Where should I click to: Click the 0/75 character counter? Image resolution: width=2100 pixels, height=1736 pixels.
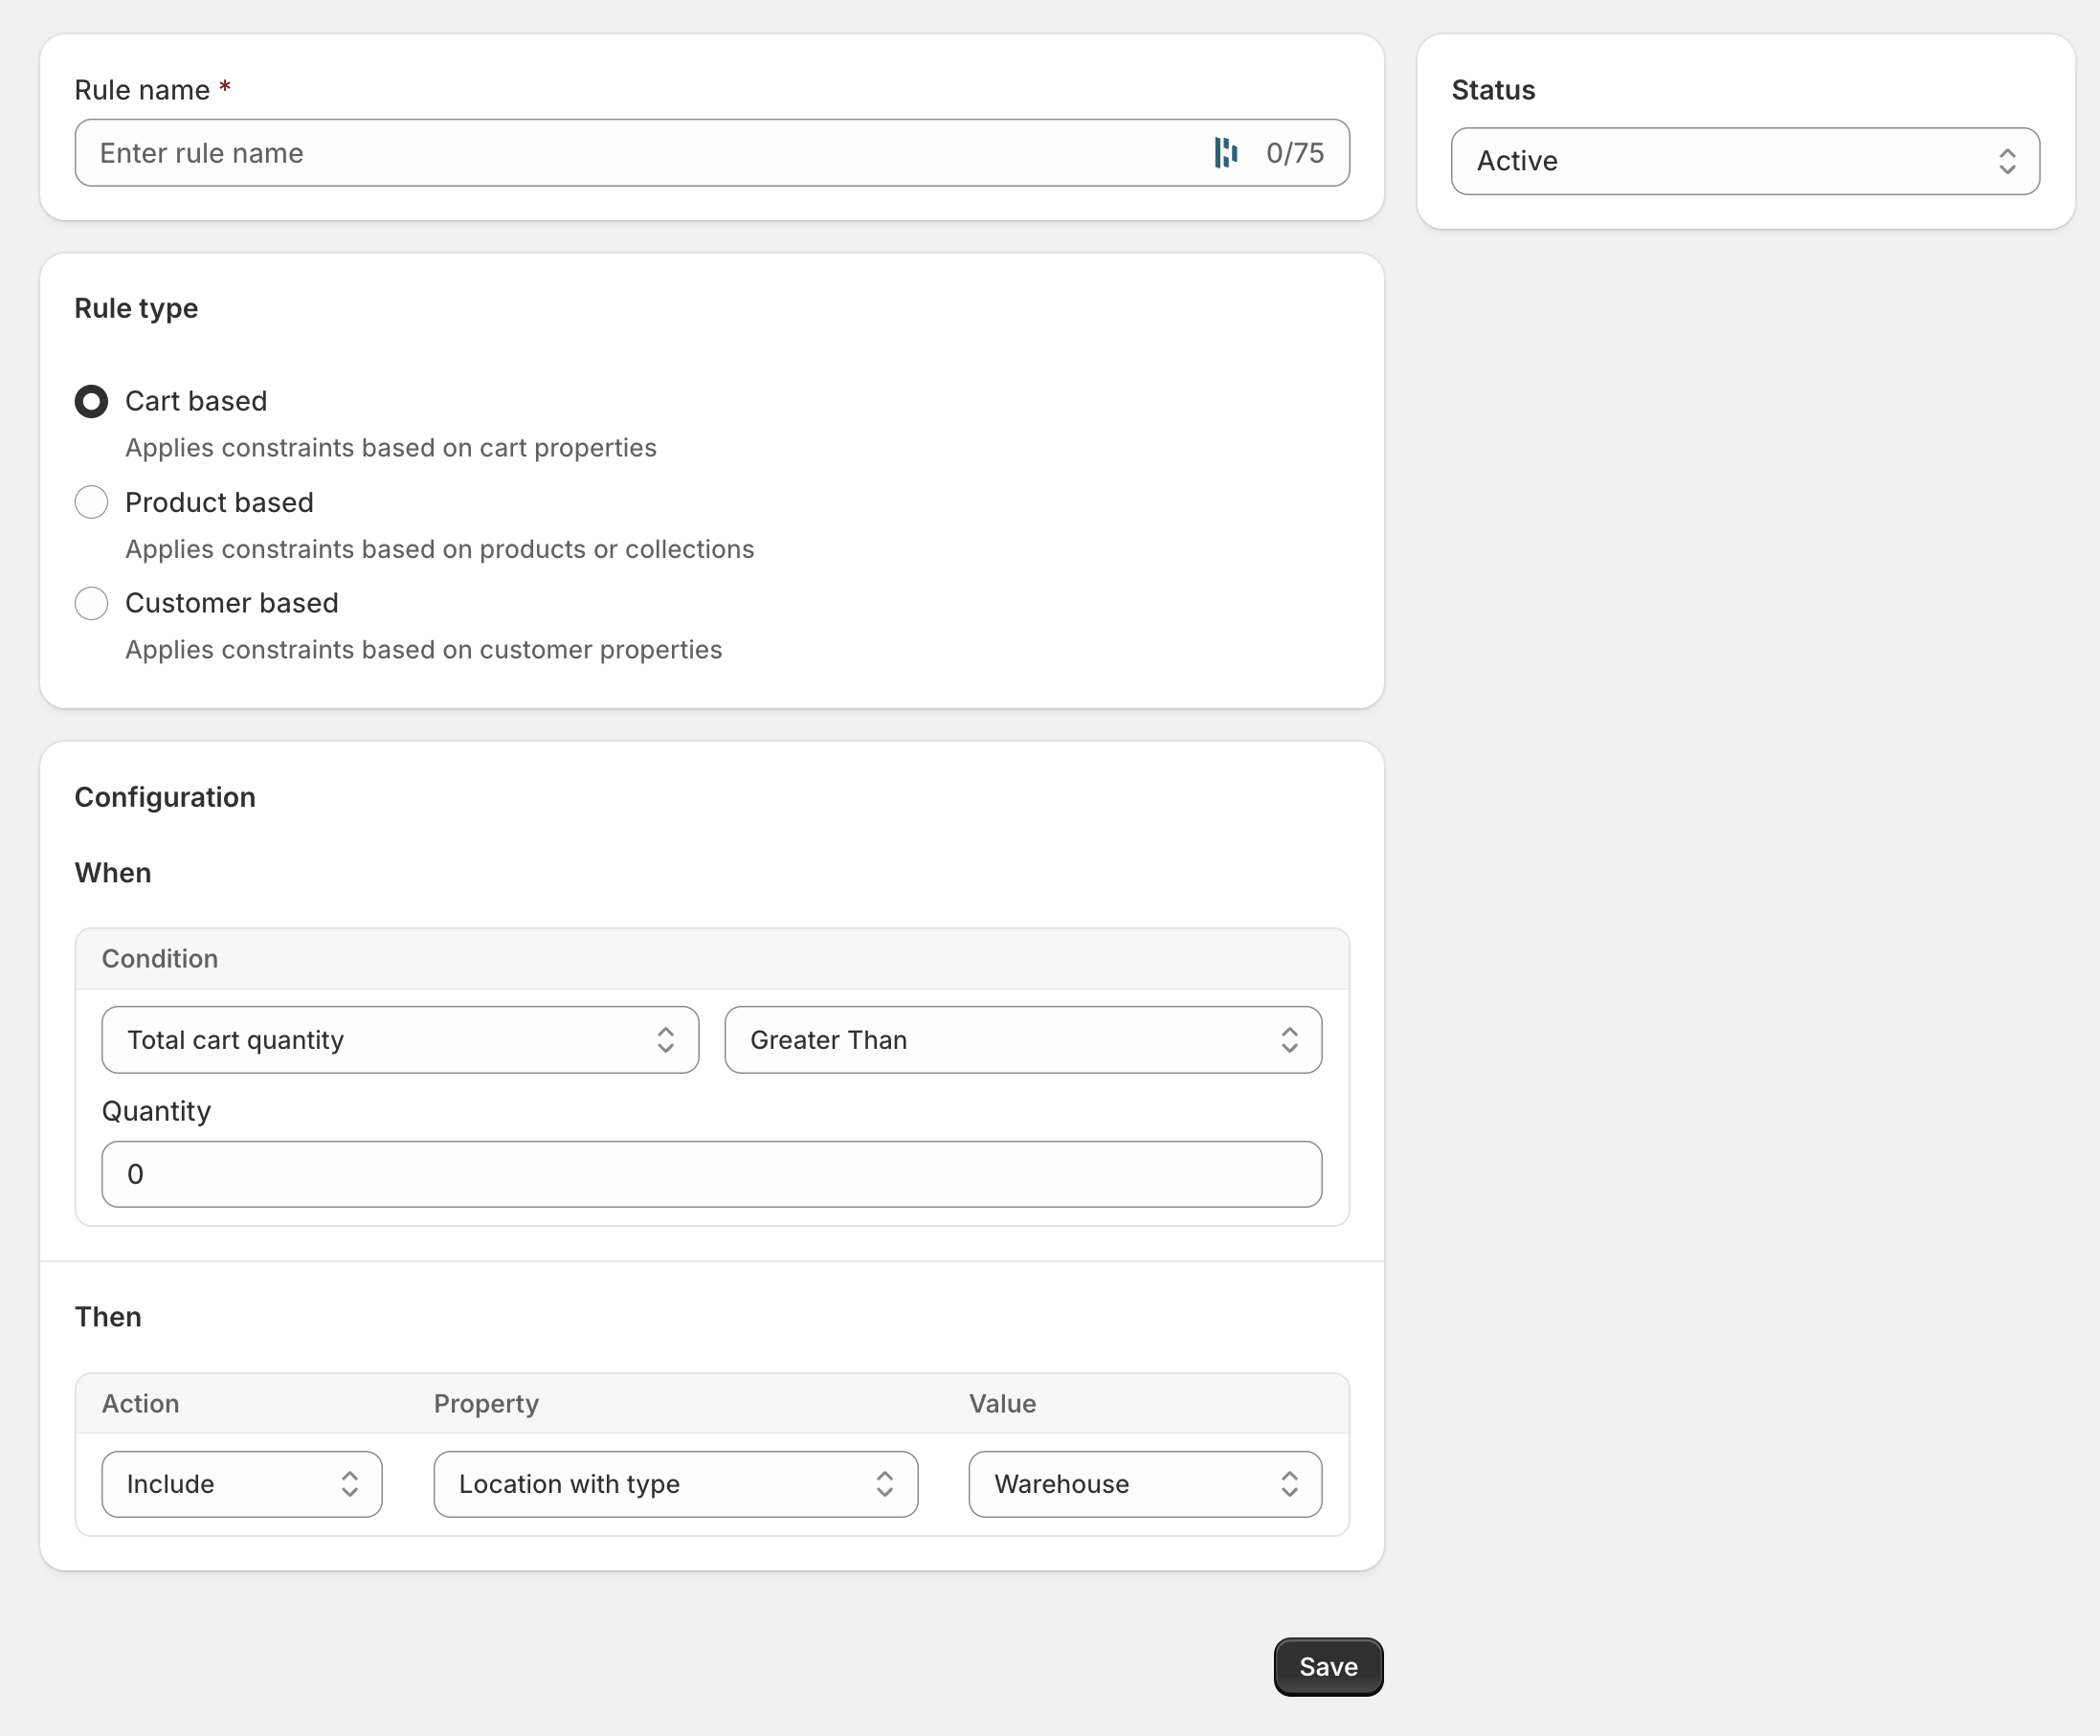point(1294,152)
